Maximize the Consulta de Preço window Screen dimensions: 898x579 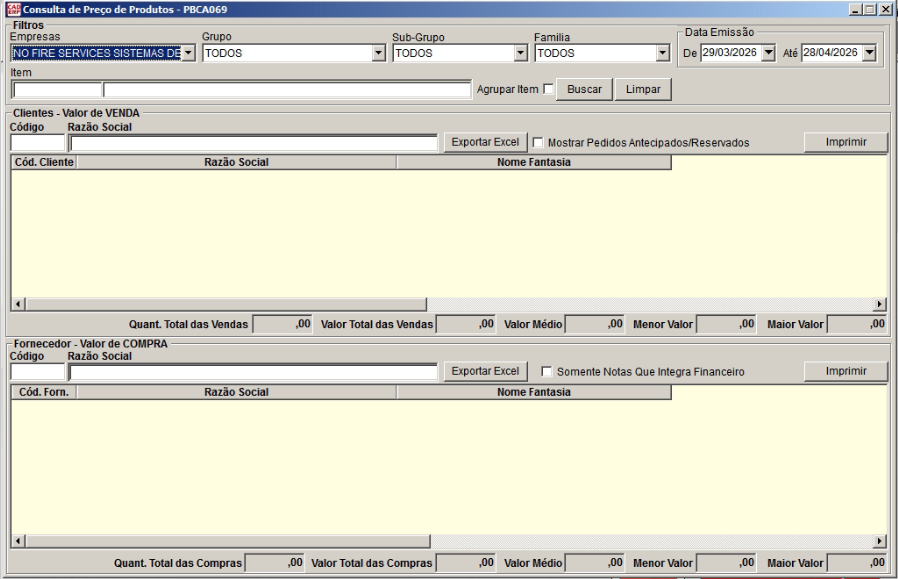[x=870, y=9]
